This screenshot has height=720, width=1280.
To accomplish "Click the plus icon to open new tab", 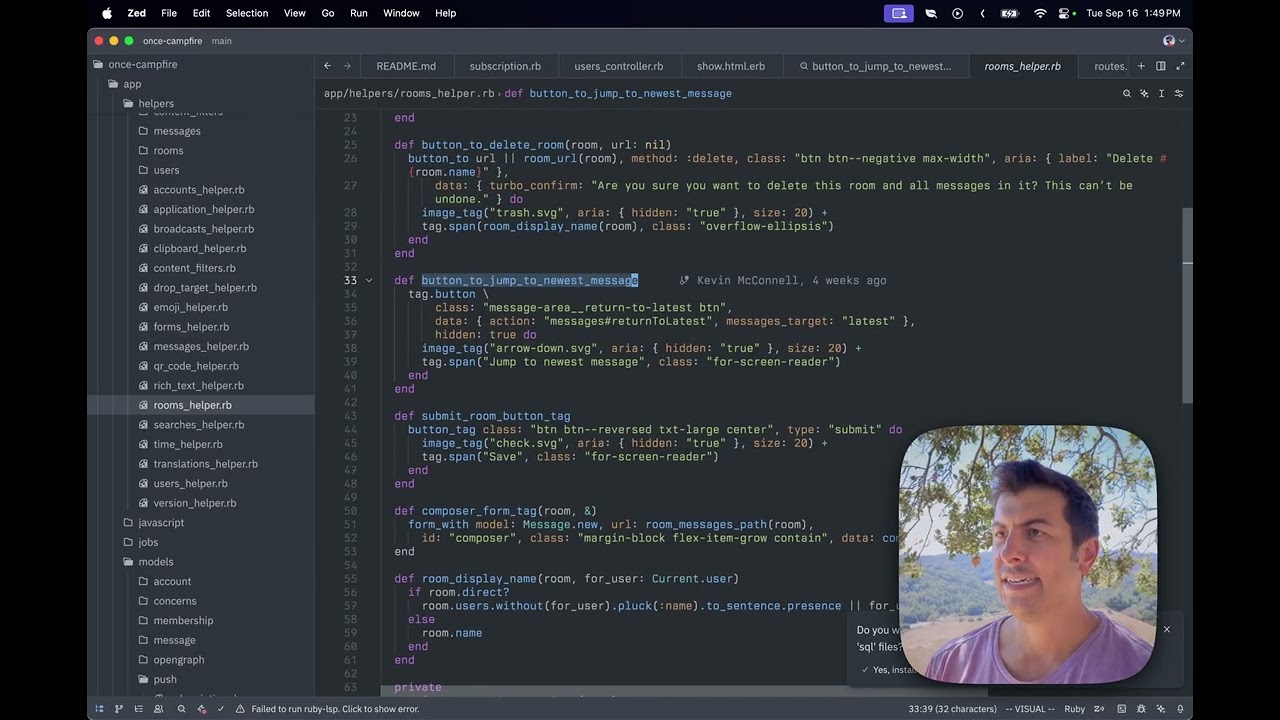I will [x=1141, y=66].
